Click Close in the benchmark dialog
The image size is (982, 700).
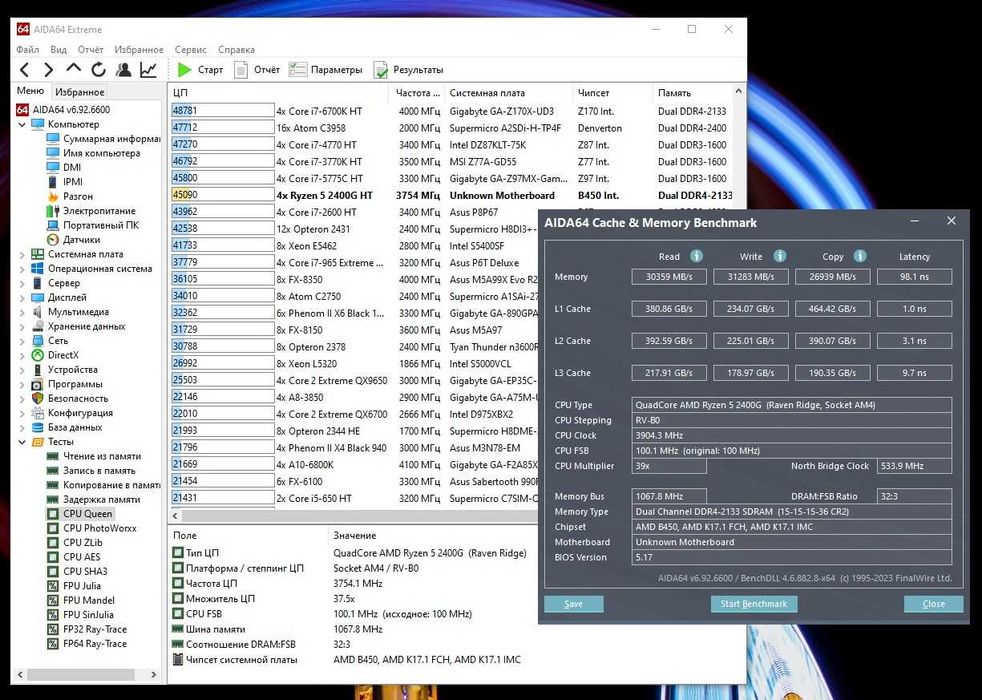coord(933,604)
